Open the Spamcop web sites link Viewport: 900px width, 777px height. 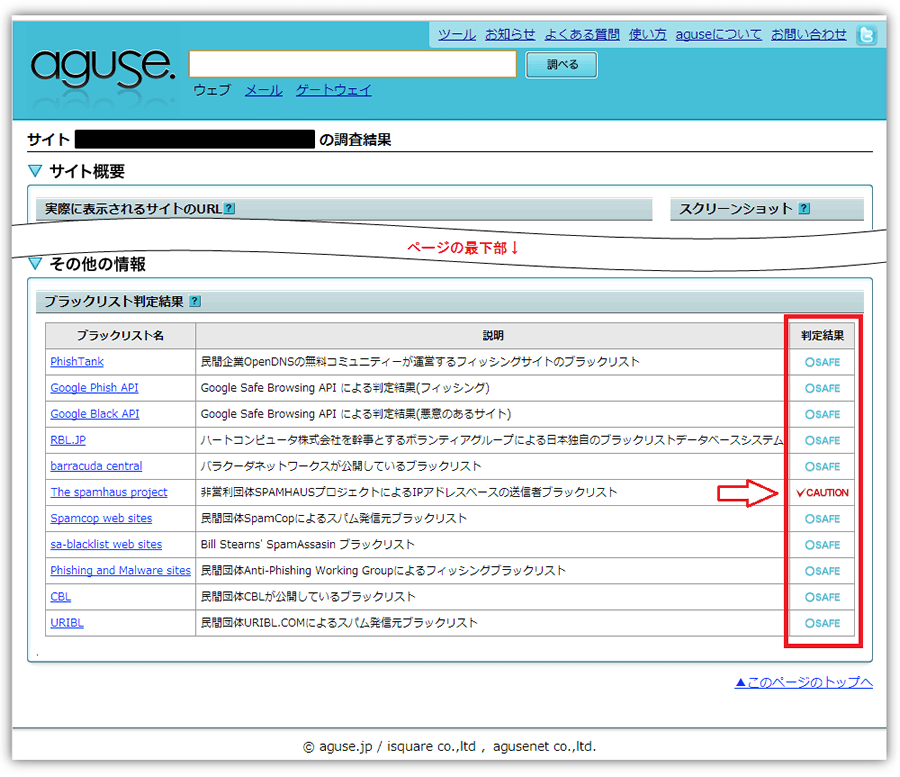(x=101, y=518)
